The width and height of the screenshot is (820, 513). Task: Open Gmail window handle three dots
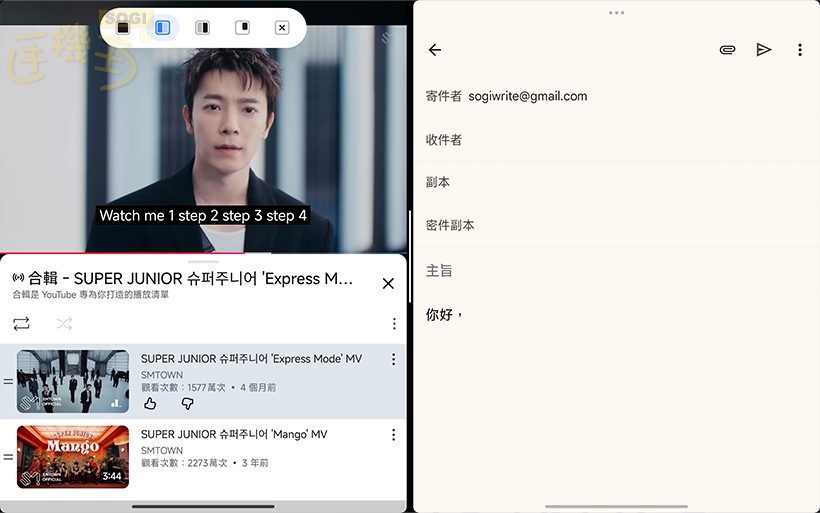point(617,13)
